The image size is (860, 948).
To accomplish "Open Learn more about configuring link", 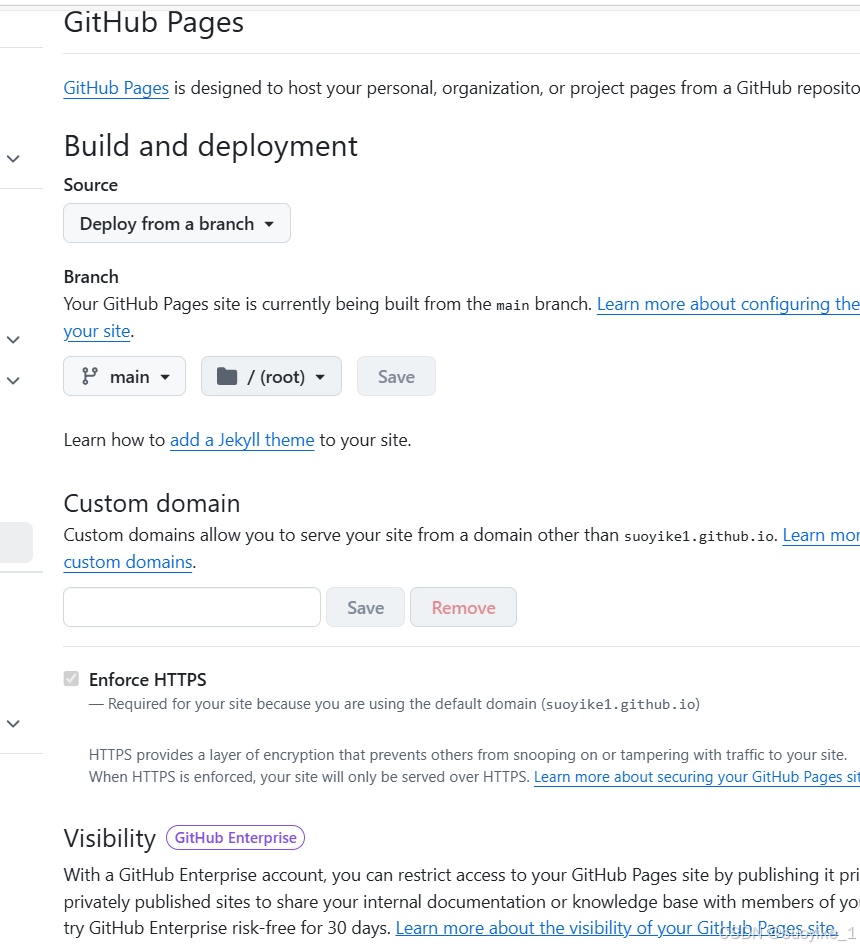I will (x=728, y=304).
